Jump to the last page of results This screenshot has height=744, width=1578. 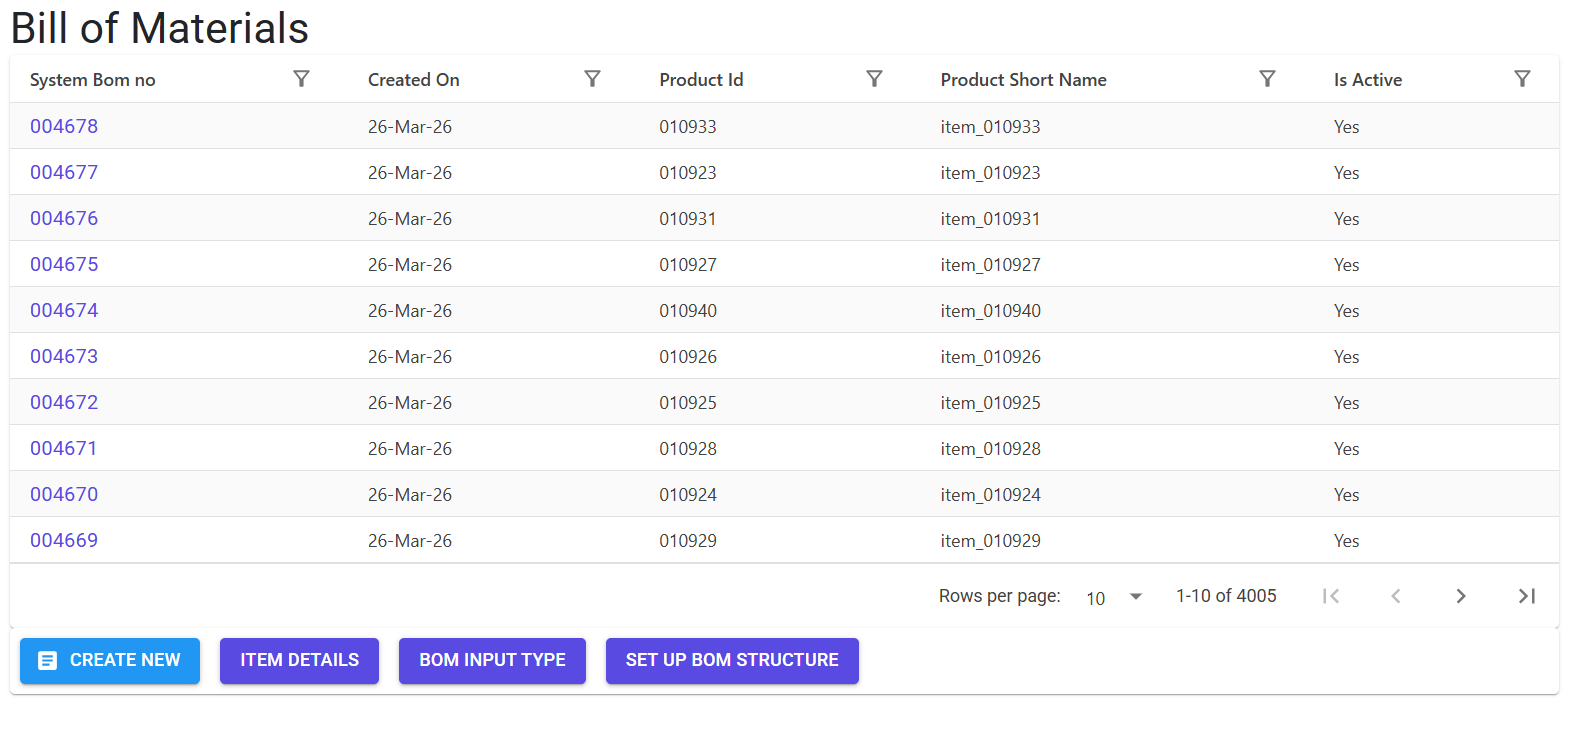[1526, 596]
